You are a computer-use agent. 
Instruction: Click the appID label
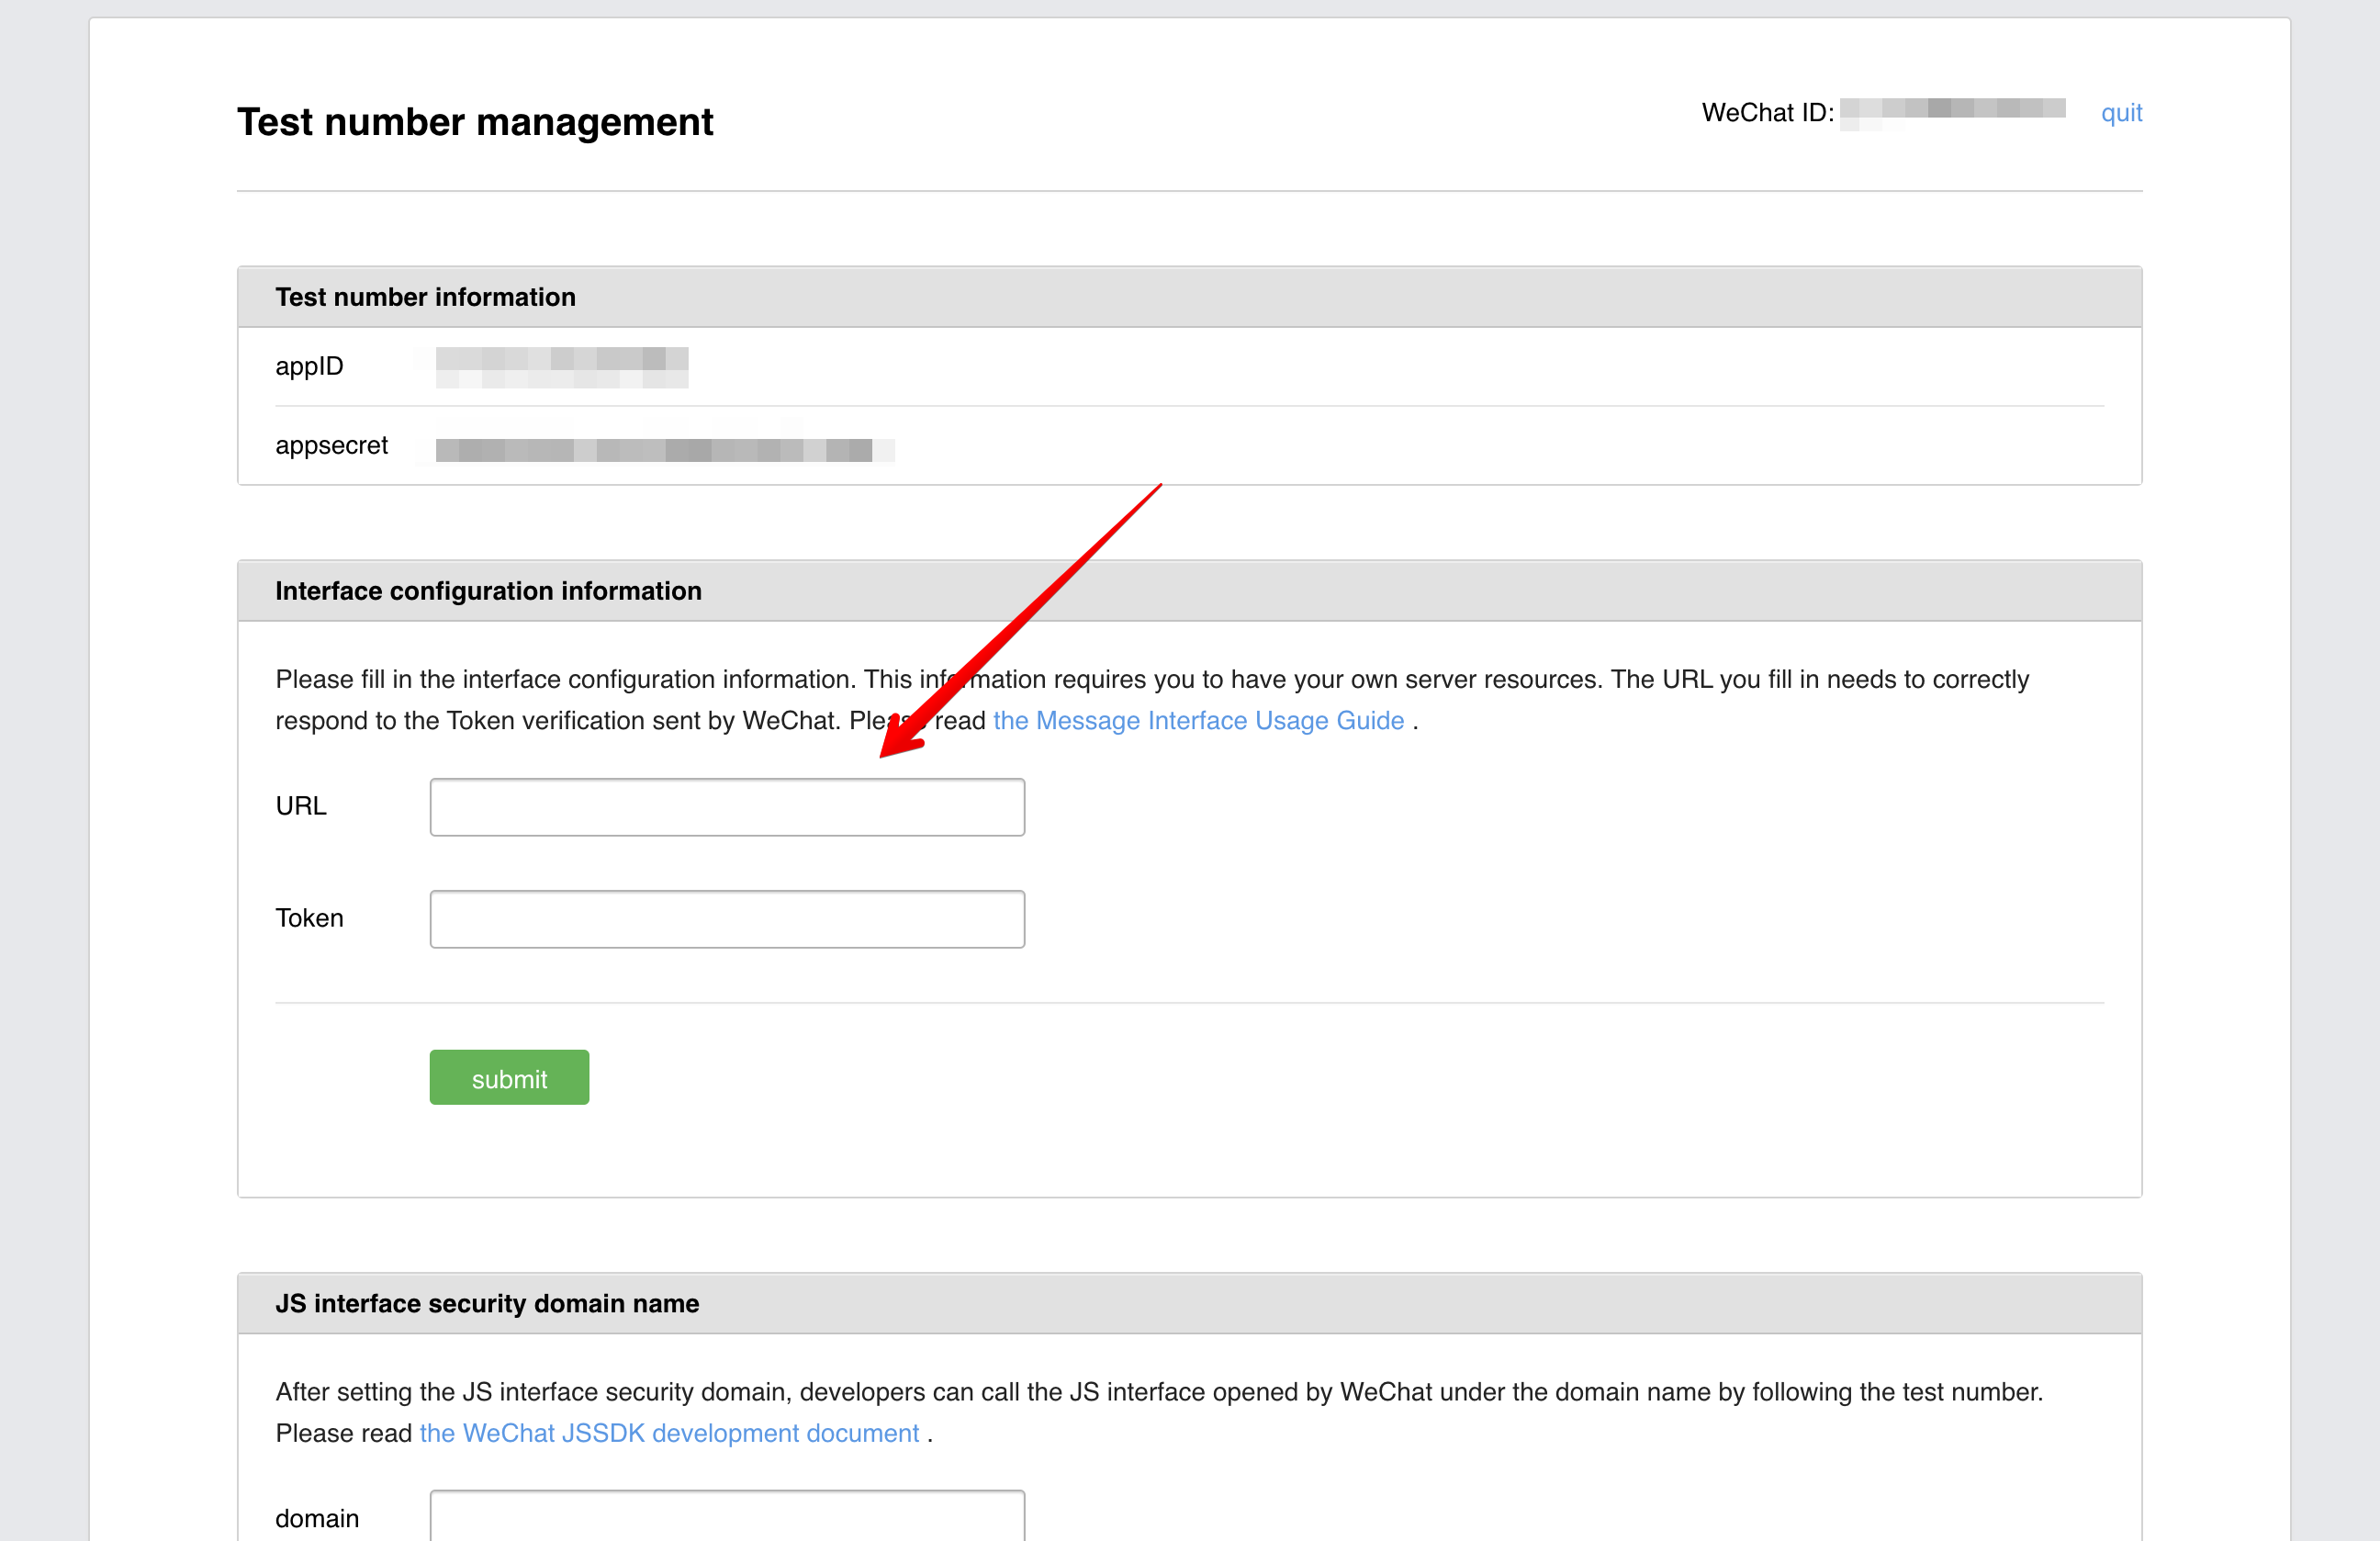[x=309, y=366]
